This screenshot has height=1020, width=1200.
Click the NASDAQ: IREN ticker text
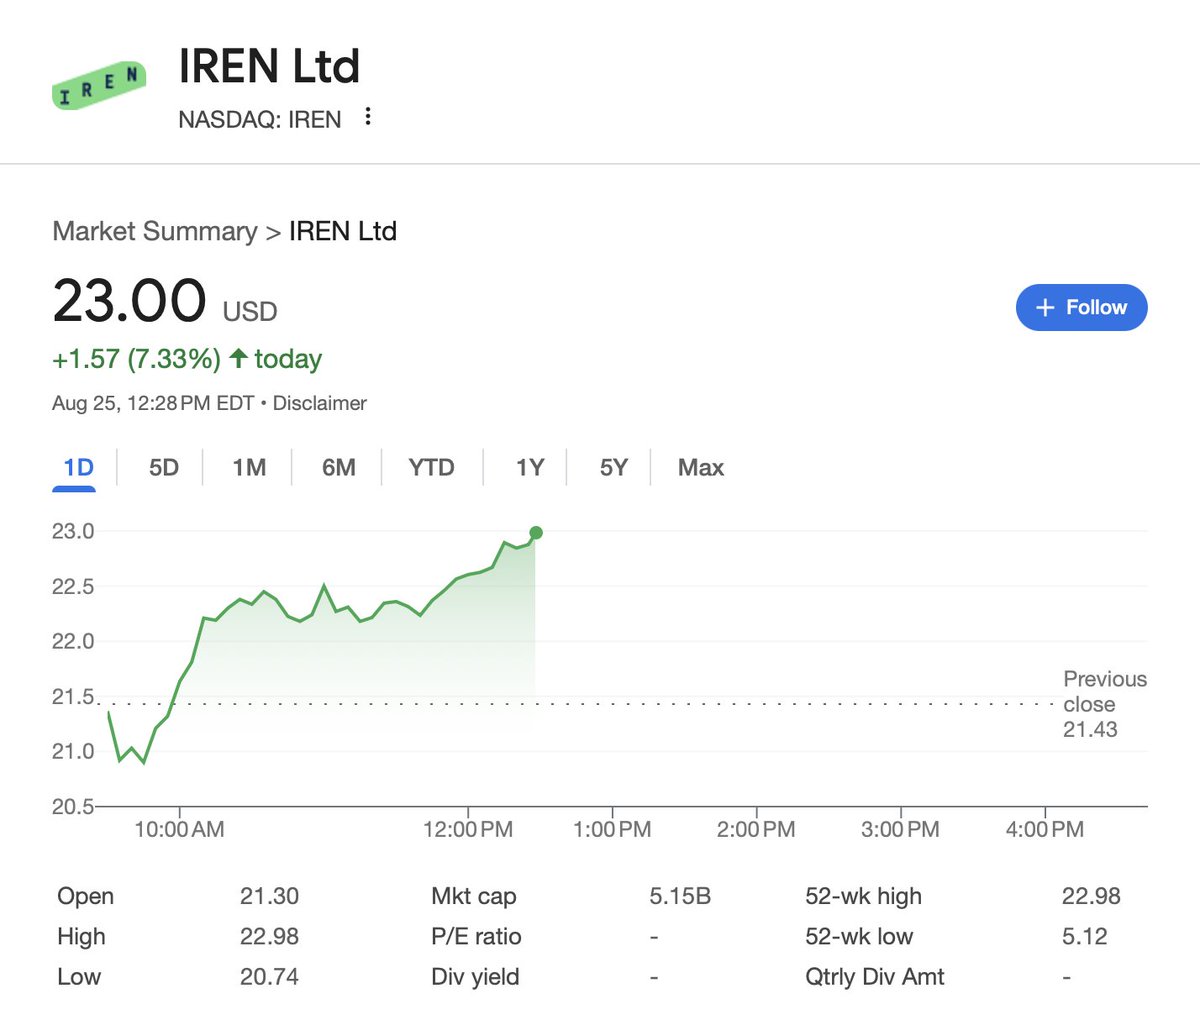click(260, 119)
